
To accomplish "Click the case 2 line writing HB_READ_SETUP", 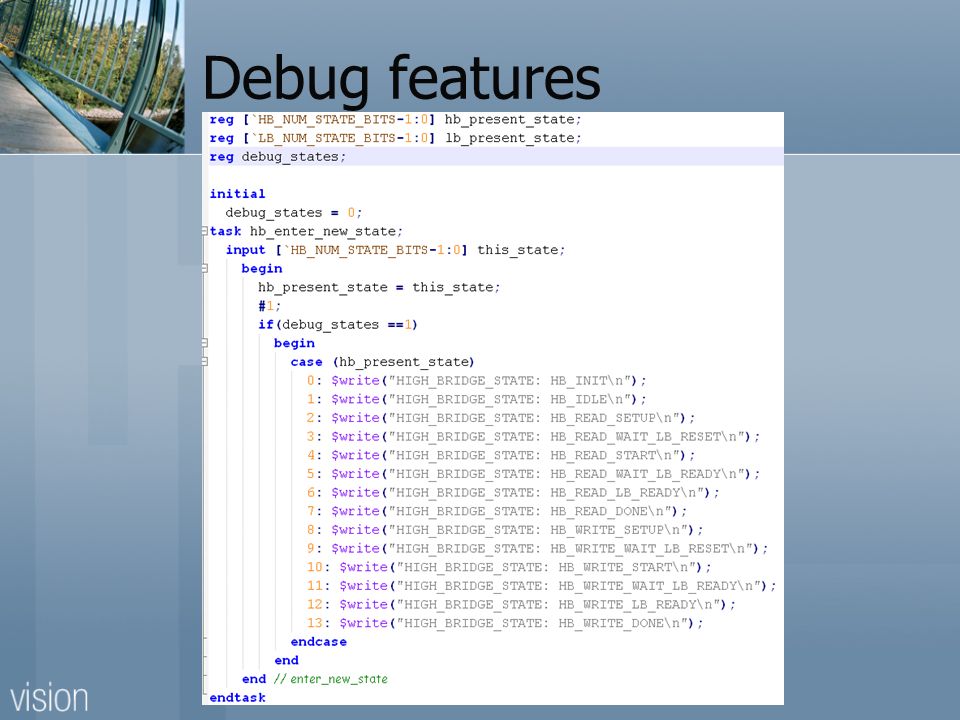I will [501, 418].
